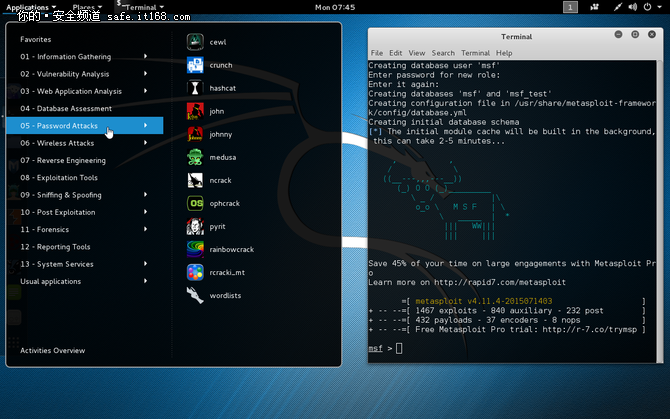Select 05 - Password Attacks category
Screen dimensions: 670x419
85,126
